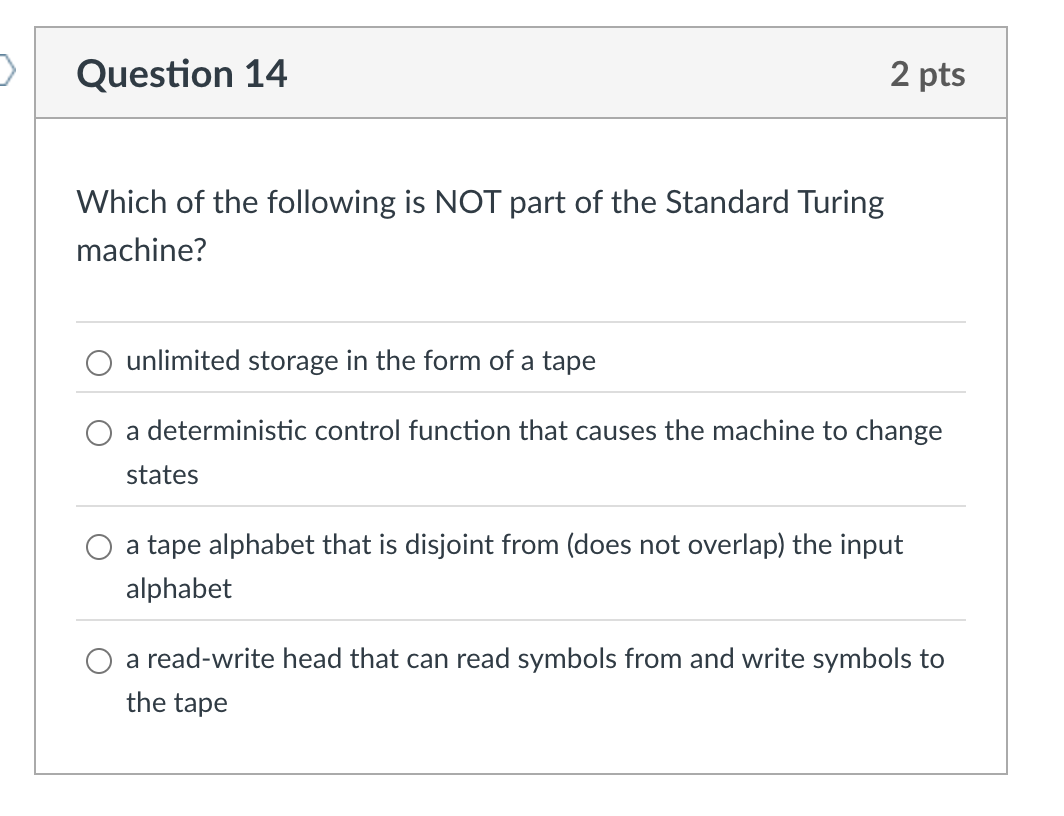This screenshot has width=1064, height=816.
Task: Click the gray header bar of Question 14
Action: point(600,73)
